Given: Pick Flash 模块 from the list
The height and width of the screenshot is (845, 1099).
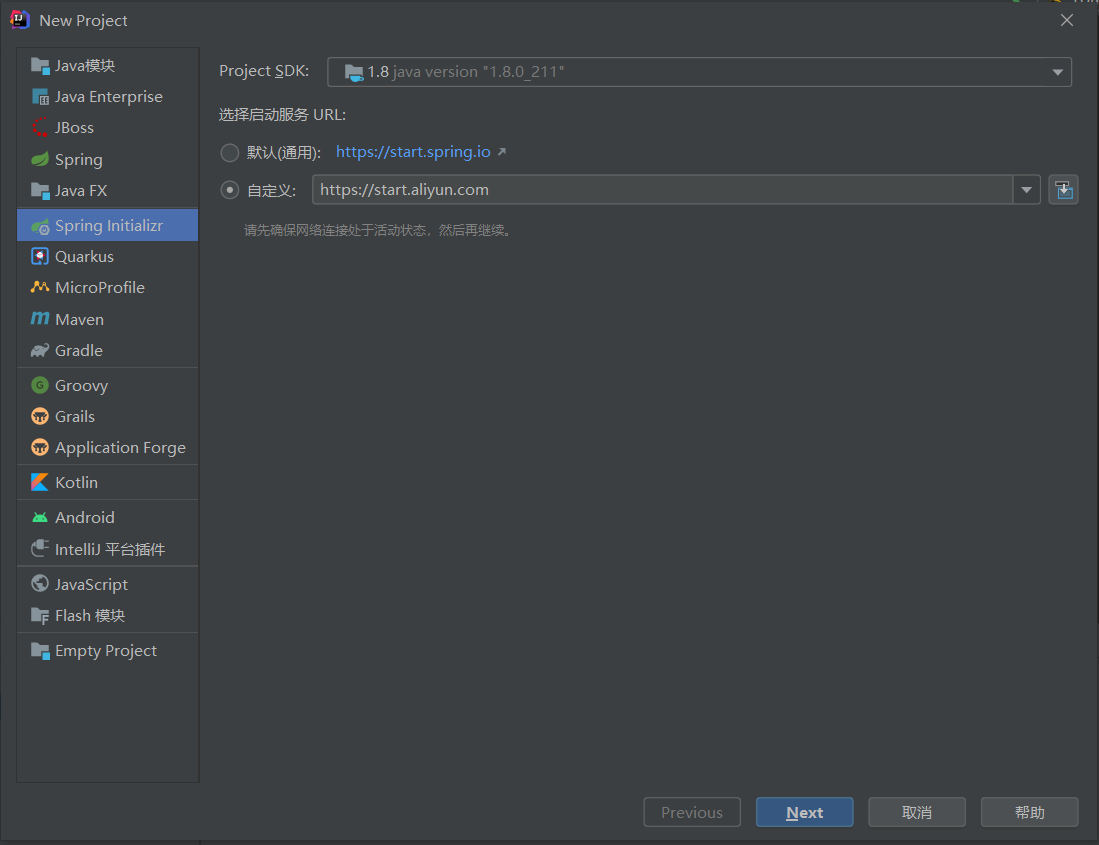Looking at the screenshot, I should (x=107, y=615).
